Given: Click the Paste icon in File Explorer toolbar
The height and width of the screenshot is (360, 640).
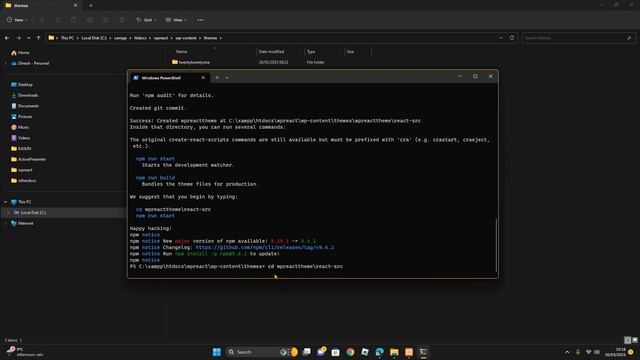Looking at the screenshot, I should point(74,20).
